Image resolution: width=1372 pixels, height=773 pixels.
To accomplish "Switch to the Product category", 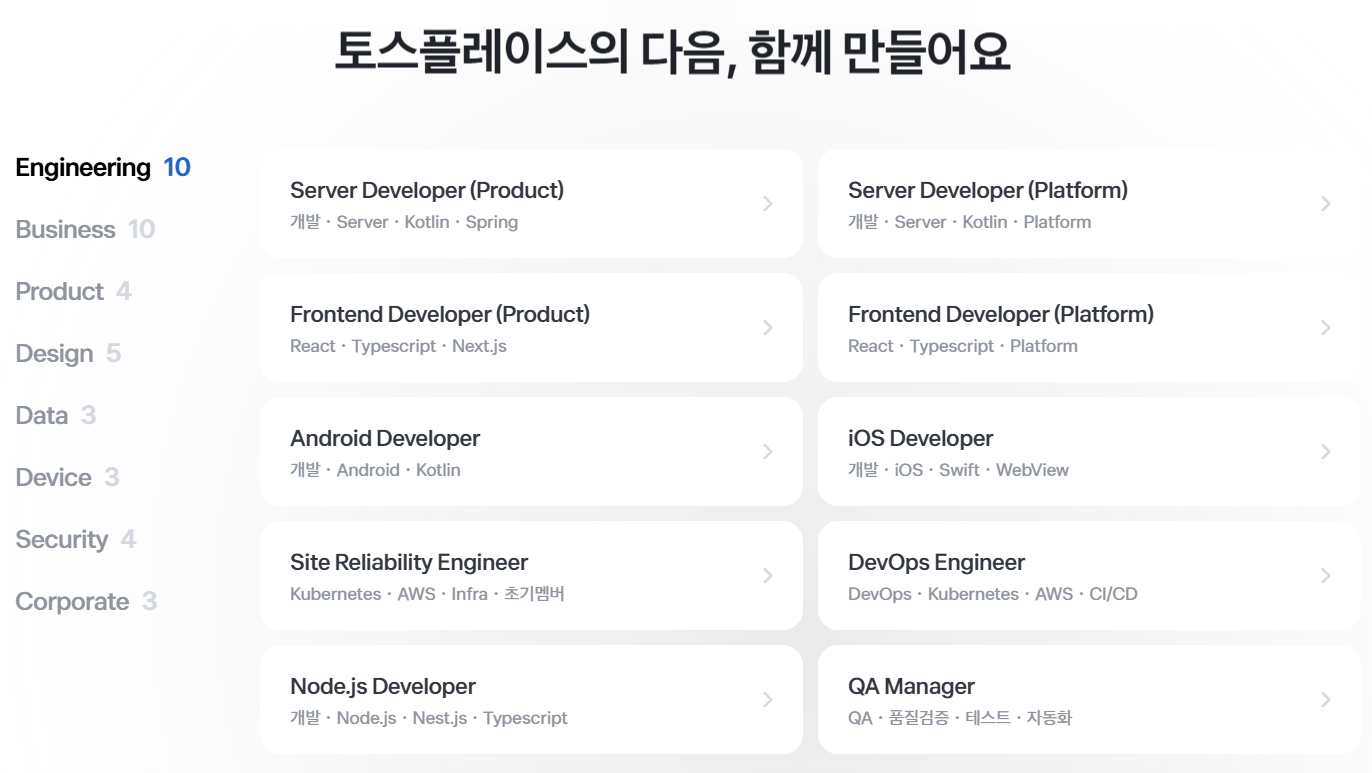I will tap(73, 292).
